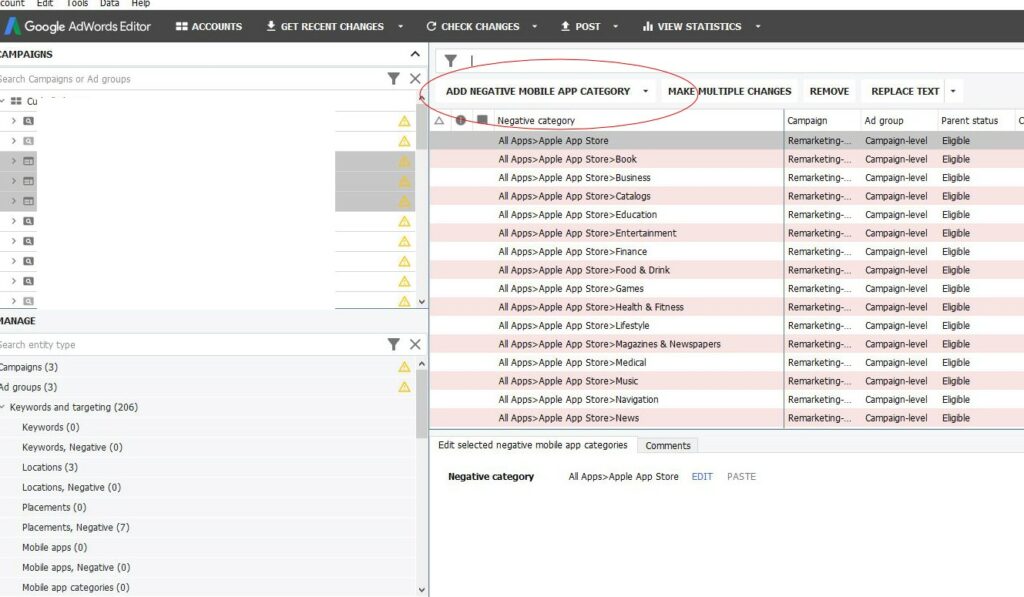Sort by the error circle column header
This screenshot has height=597, width=1024.
(x=460, y=120)
